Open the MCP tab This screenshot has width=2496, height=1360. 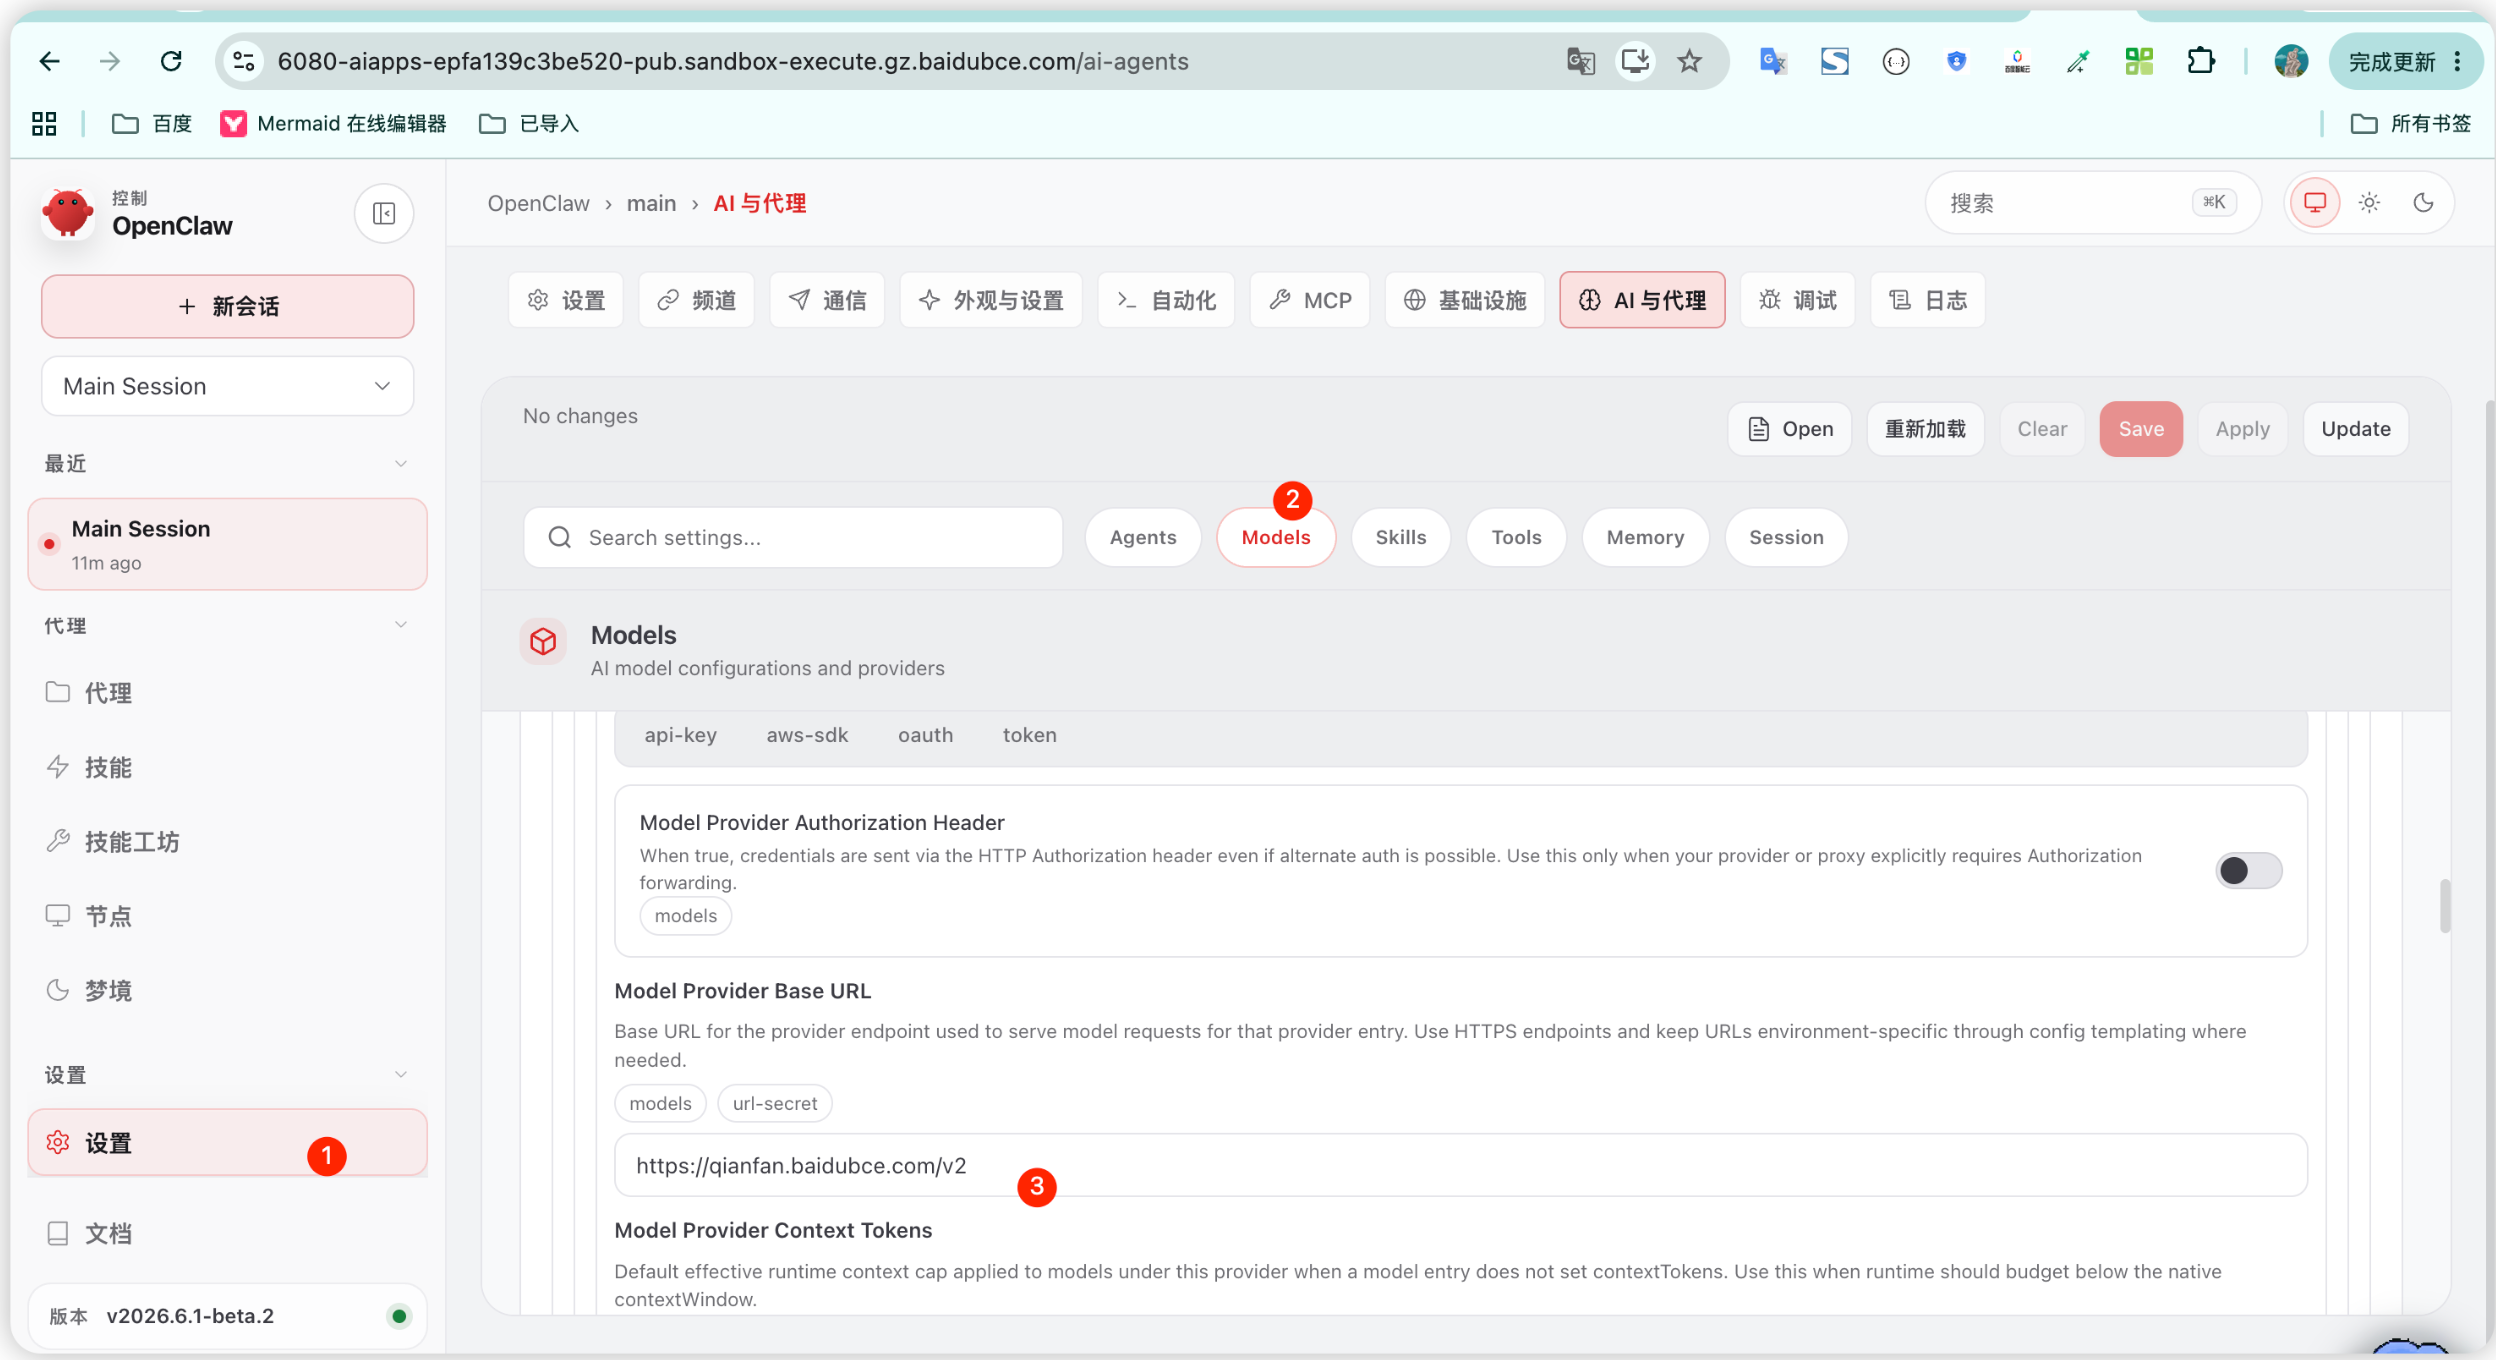[x=1310, y=300]
